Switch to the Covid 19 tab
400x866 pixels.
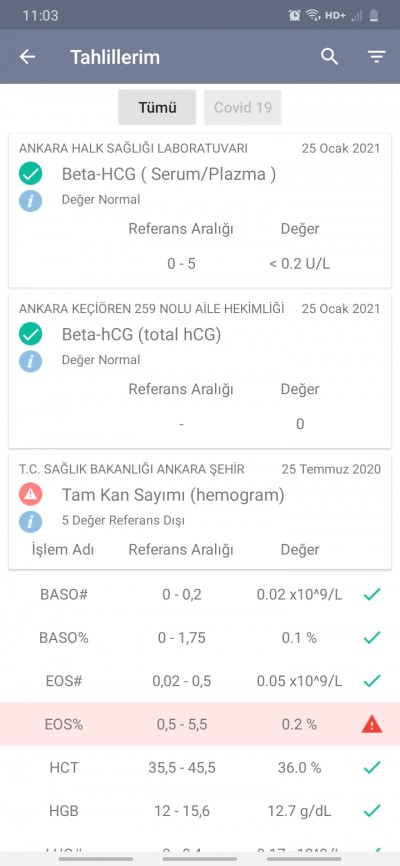[x=243, y=107]
